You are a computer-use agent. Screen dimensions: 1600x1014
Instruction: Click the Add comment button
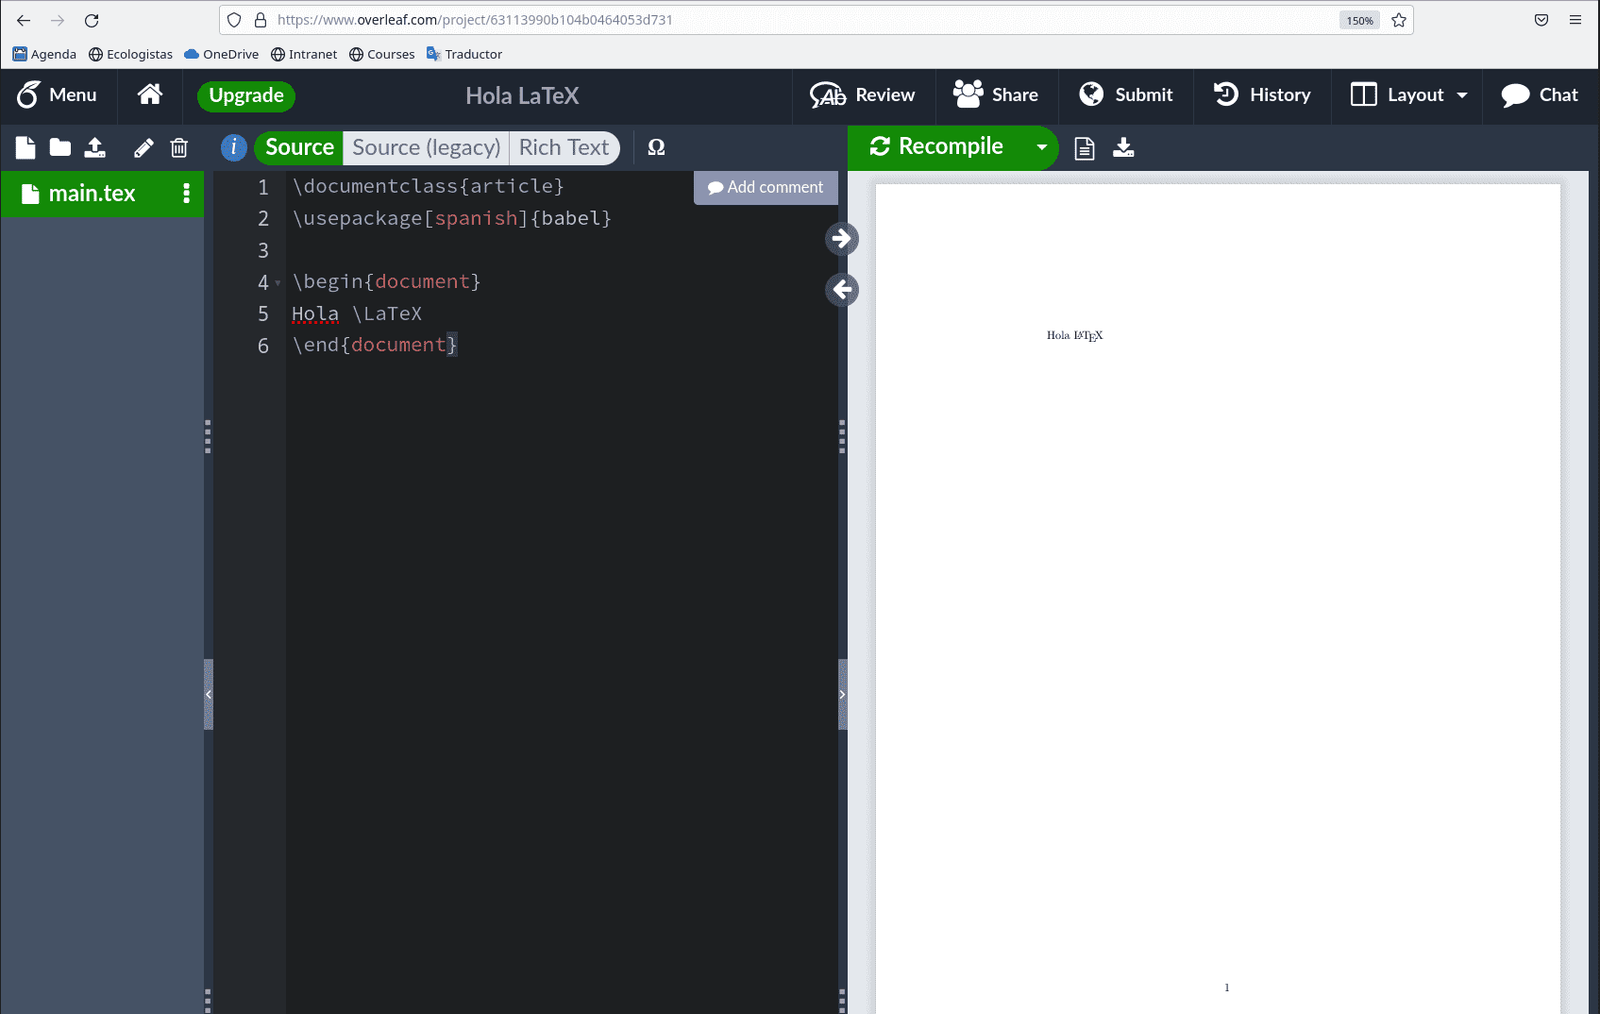click(766, 187)
